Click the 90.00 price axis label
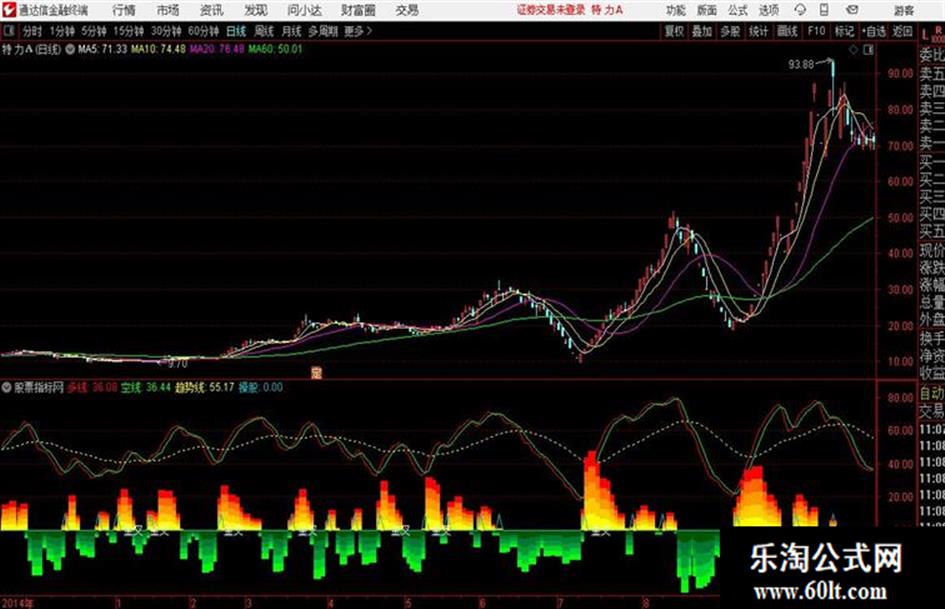Image resolution: width=945 pixels, height=609 pixels. coord(900,74)
